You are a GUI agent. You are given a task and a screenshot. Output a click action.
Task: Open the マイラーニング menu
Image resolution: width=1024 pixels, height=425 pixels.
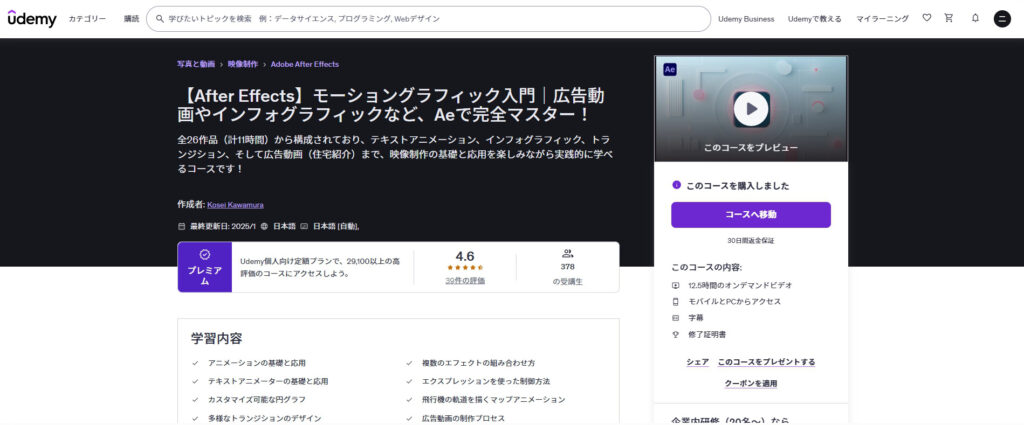pyautogui.click(x=883, y=19)
